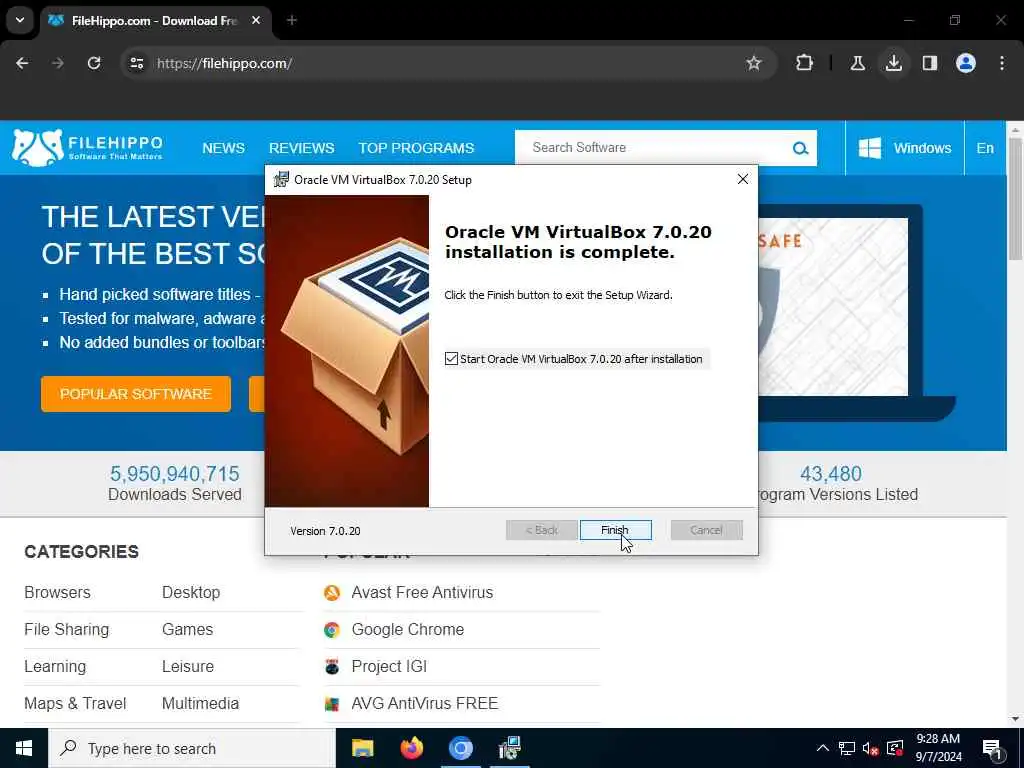Click Finish in VirtualBox Setup
Viewport: 1024px width, 768px height.
[615, 530]
